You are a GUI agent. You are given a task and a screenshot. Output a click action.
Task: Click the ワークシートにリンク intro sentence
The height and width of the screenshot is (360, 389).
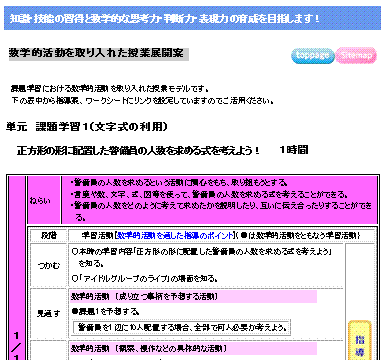point(143,100)
